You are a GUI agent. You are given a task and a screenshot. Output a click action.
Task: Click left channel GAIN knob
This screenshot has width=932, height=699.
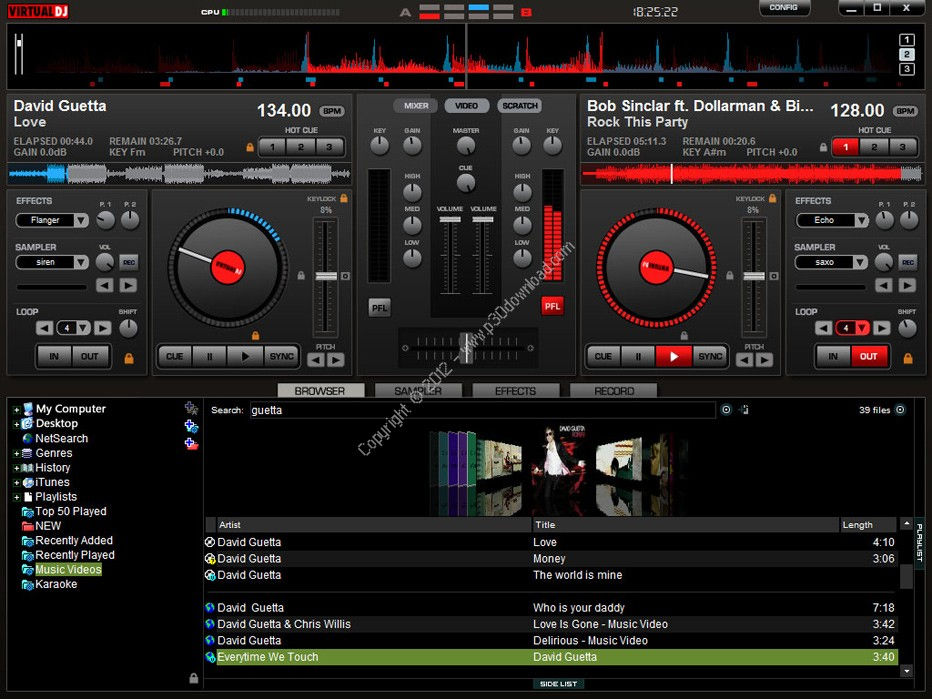tap(412, 146)
